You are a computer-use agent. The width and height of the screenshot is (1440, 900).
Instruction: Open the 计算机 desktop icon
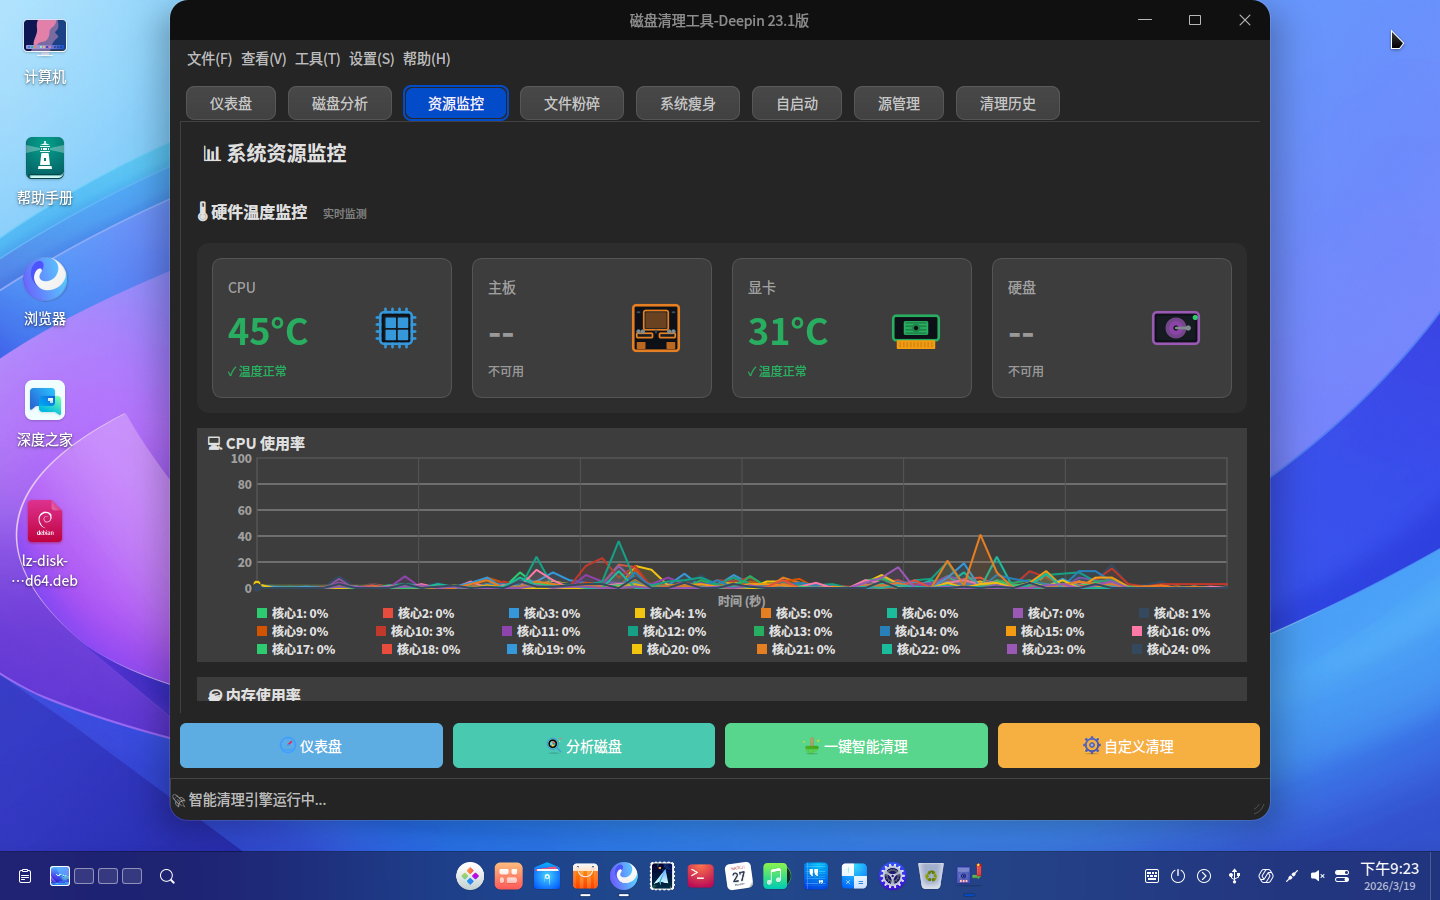point(45,52)
